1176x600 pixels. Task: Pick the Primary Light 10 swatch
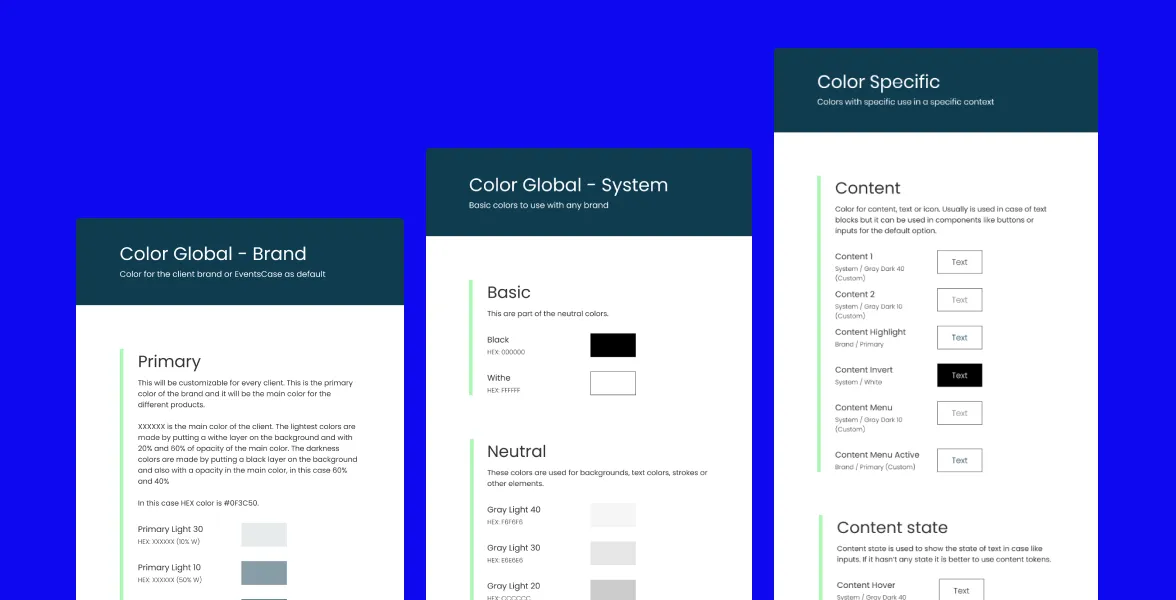pyautogui.click(x=264, y=573)
